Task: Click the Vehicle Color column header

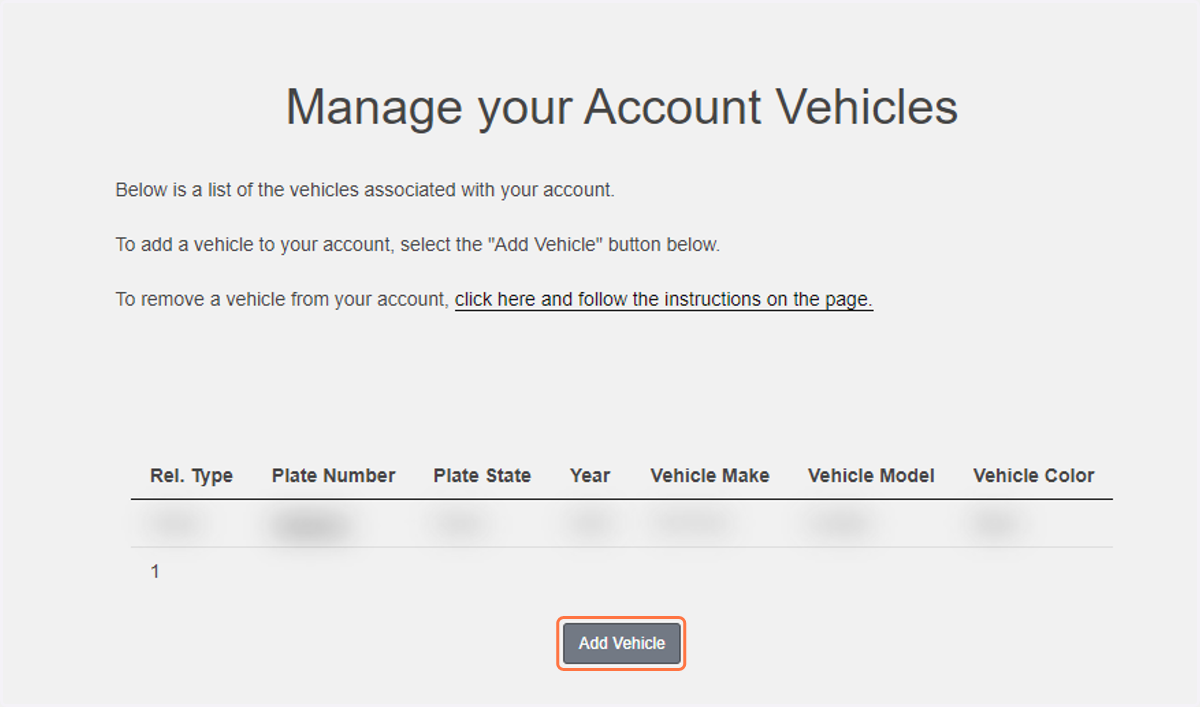Action: point(1034,476)
